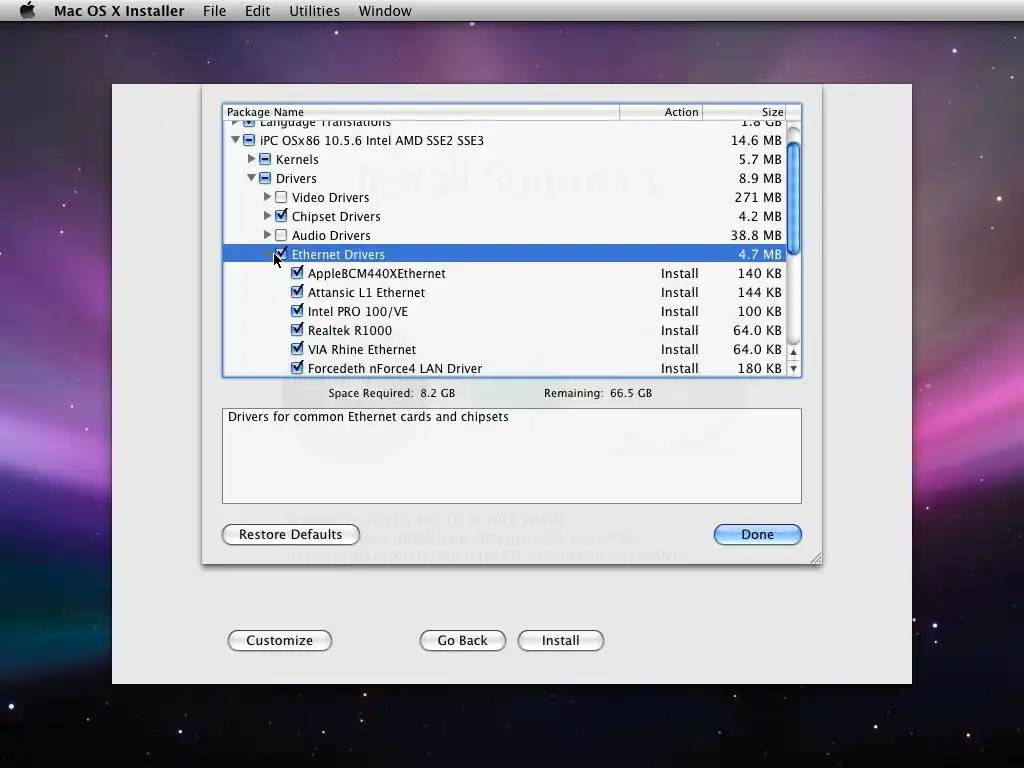Expand the Video Drivers group
This screenshot has height=768, width=1024.
pyautogui.click(x=267, y=197)
